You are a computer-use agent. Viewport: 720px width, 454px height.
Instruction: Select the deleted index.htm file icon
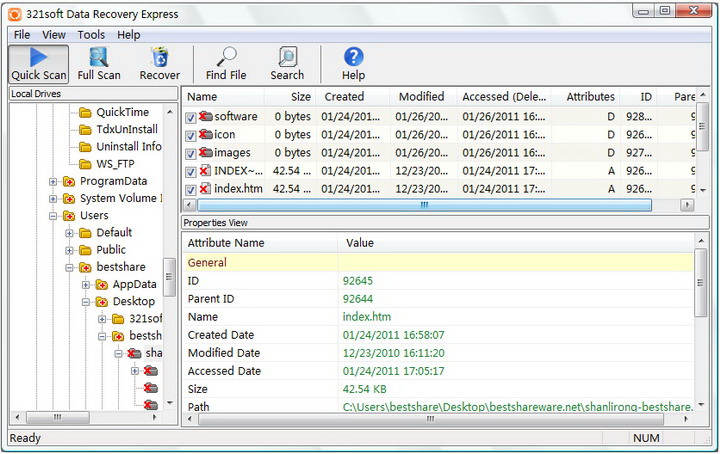coord(205,189)
